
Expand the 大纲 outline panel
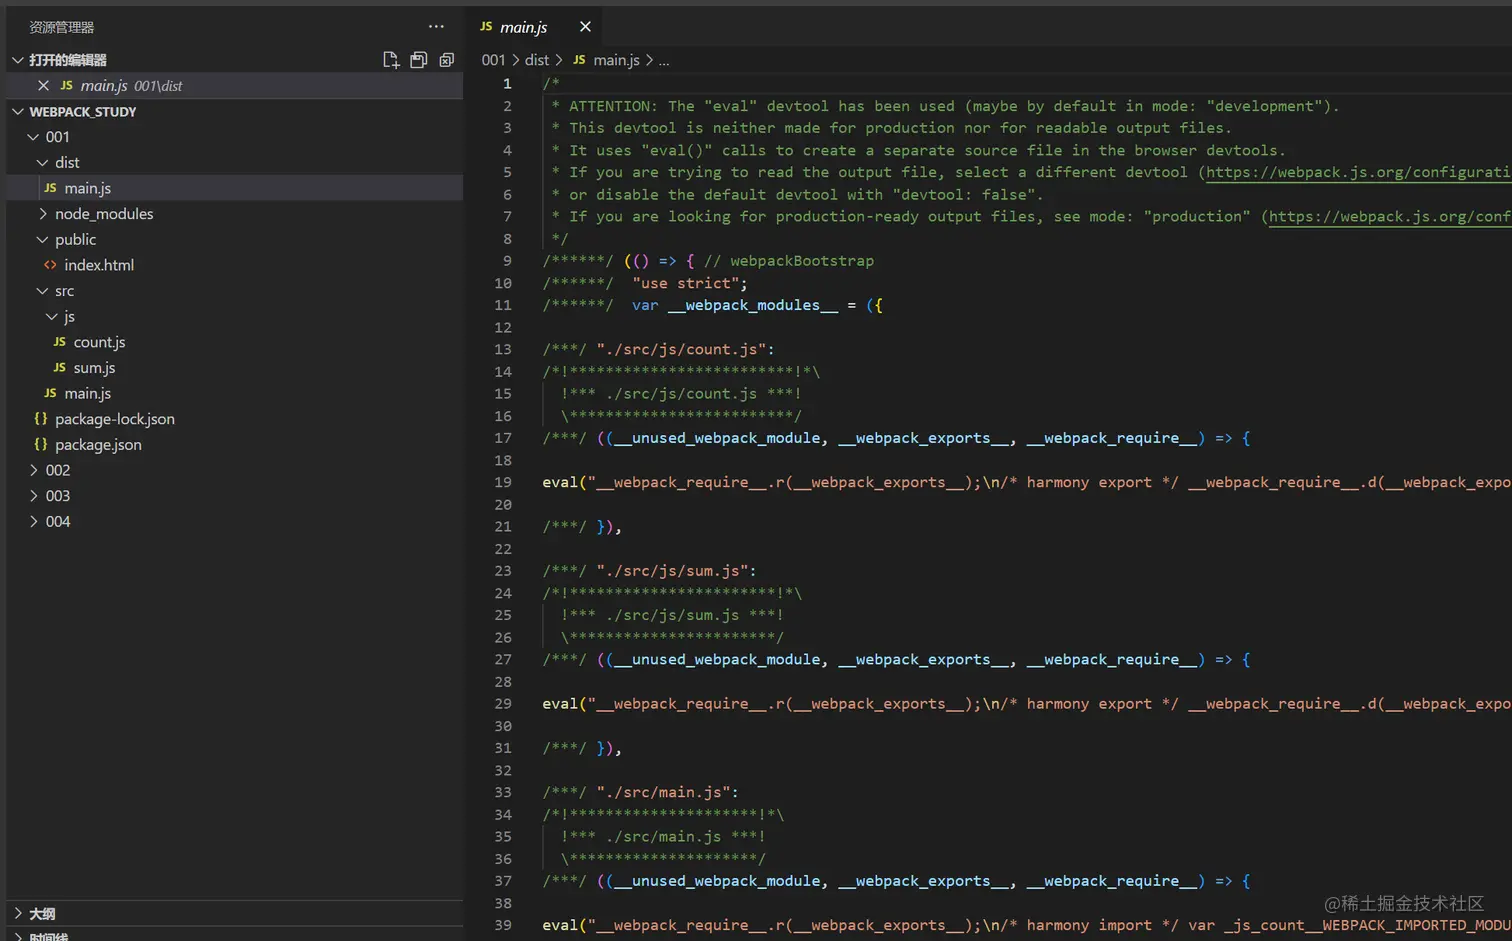coord(42,914)
